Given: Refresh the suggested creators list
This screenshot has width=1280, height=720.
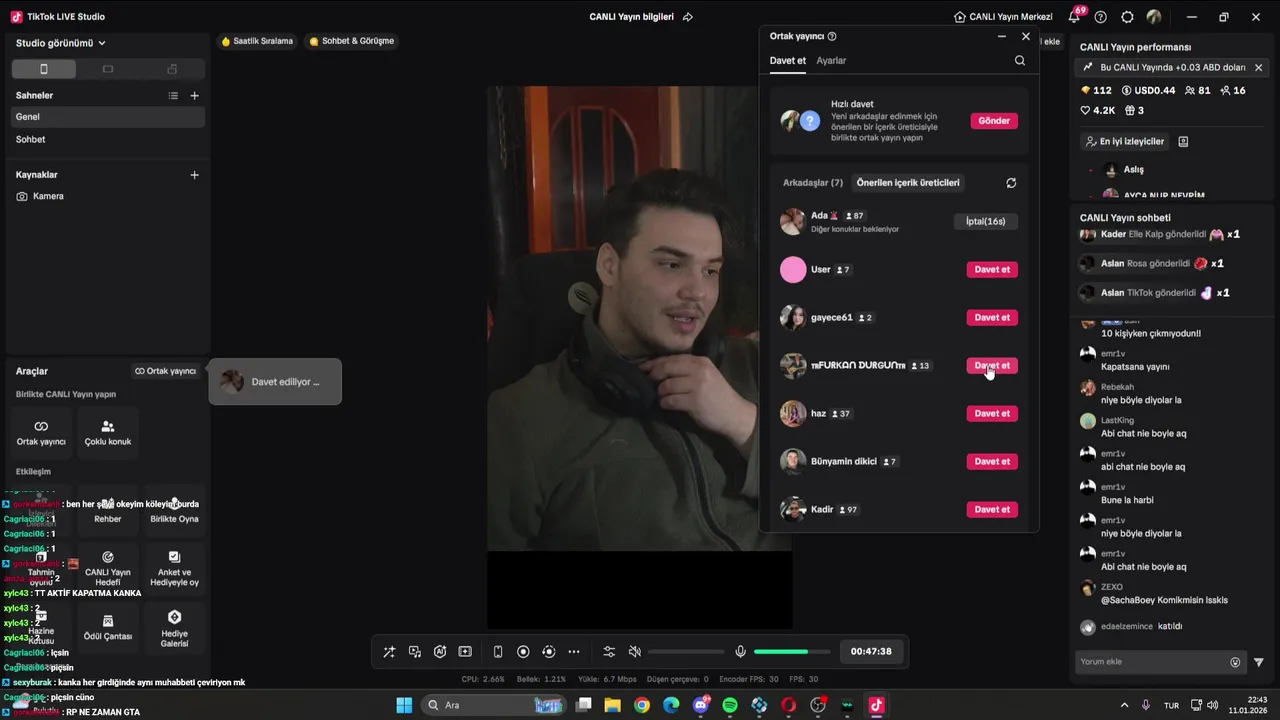Looking at the screenshot, I should click(x=1011, y=183).
